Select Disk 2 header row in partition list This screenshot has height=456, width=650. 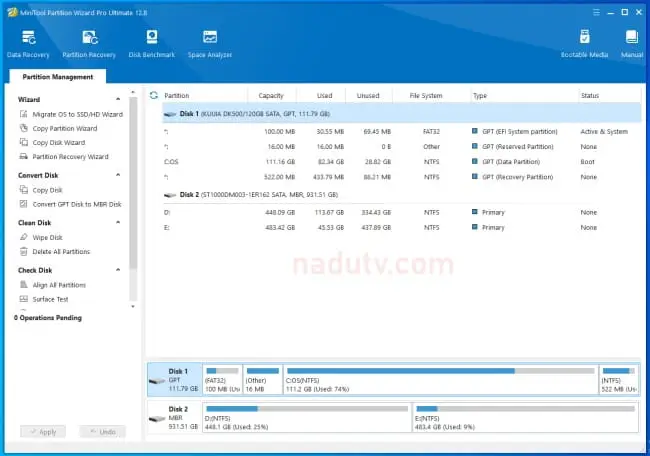click(x=401, y=194)
